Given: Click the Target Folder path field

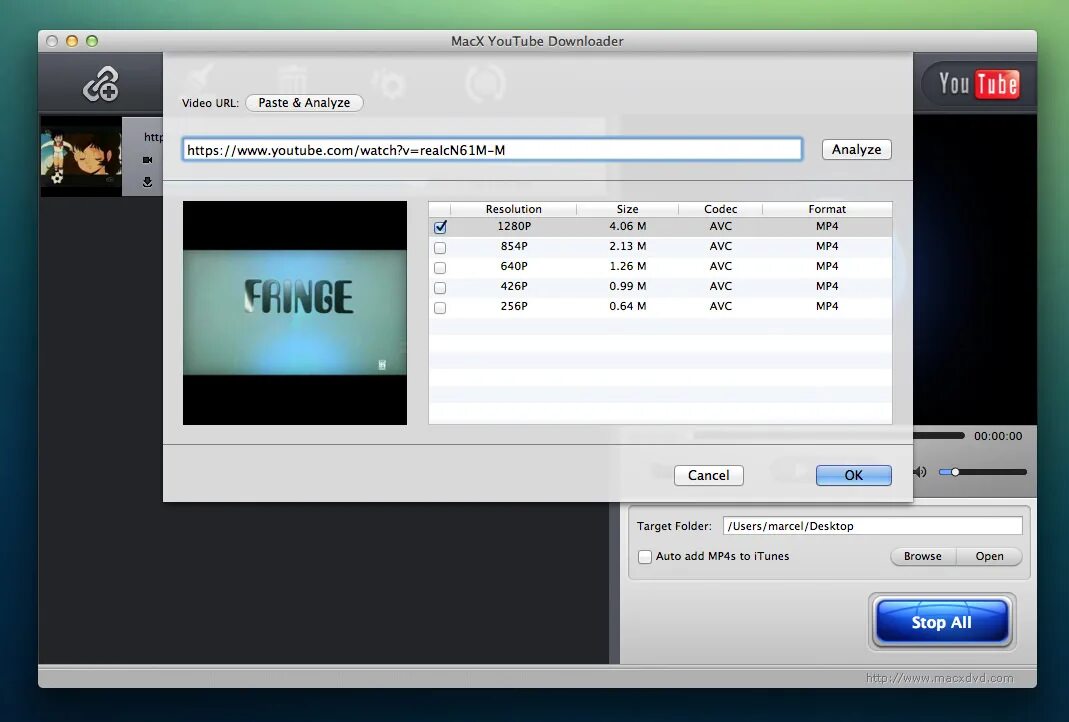Looking at the screenshot, I should 872,526.
